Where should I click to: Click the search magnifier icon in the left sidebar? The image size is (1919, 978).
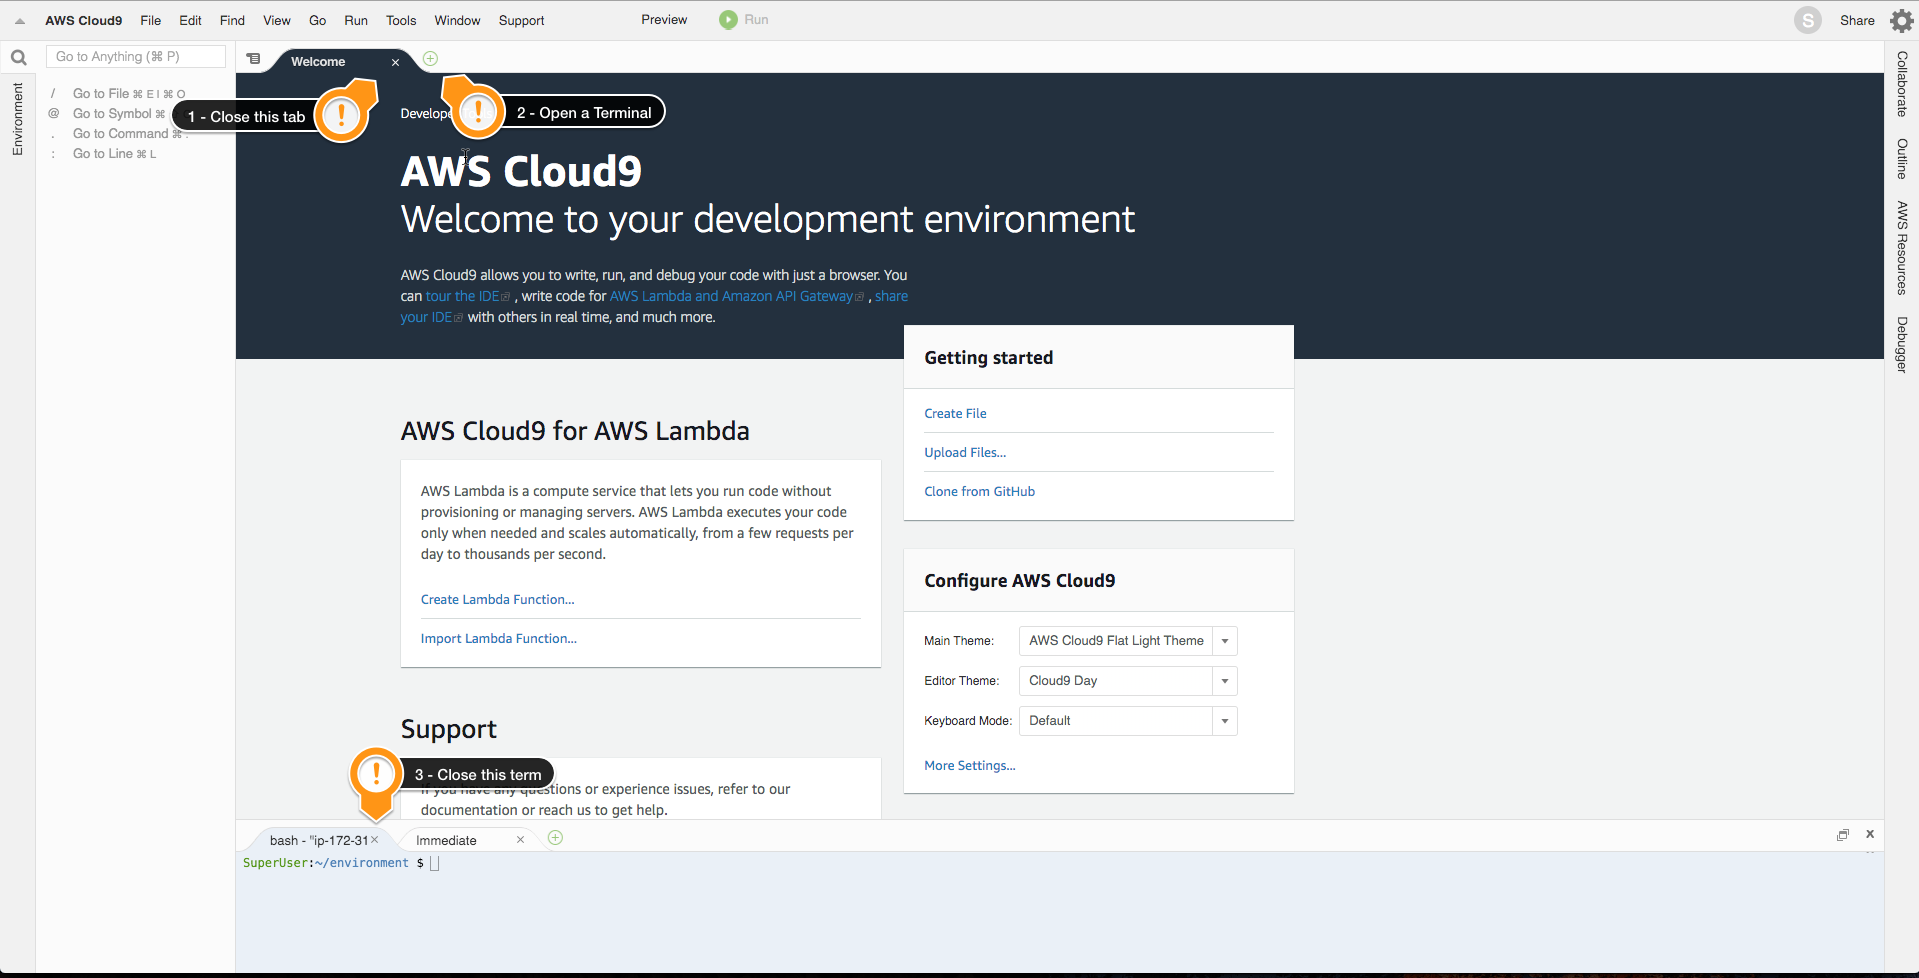pos(18,57)
